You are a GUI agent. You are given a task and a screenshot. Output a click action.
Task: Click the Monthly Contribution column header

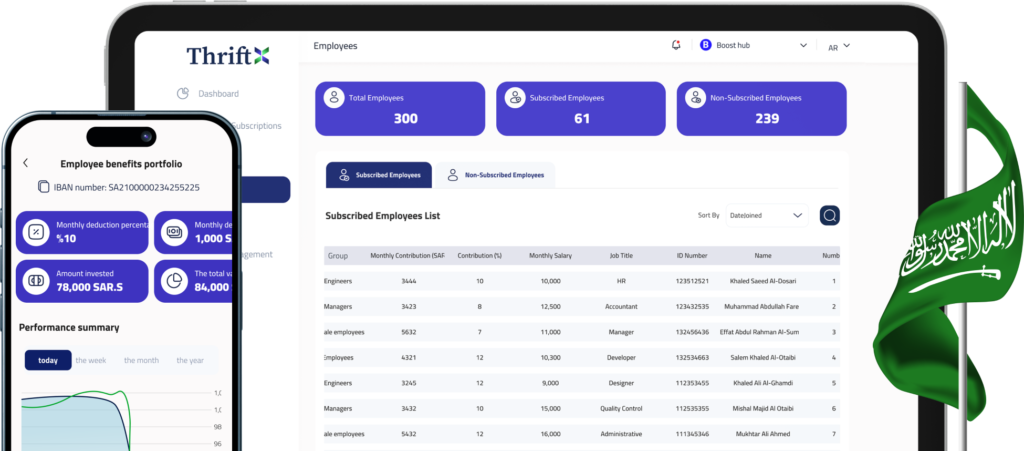pos(408,256)
